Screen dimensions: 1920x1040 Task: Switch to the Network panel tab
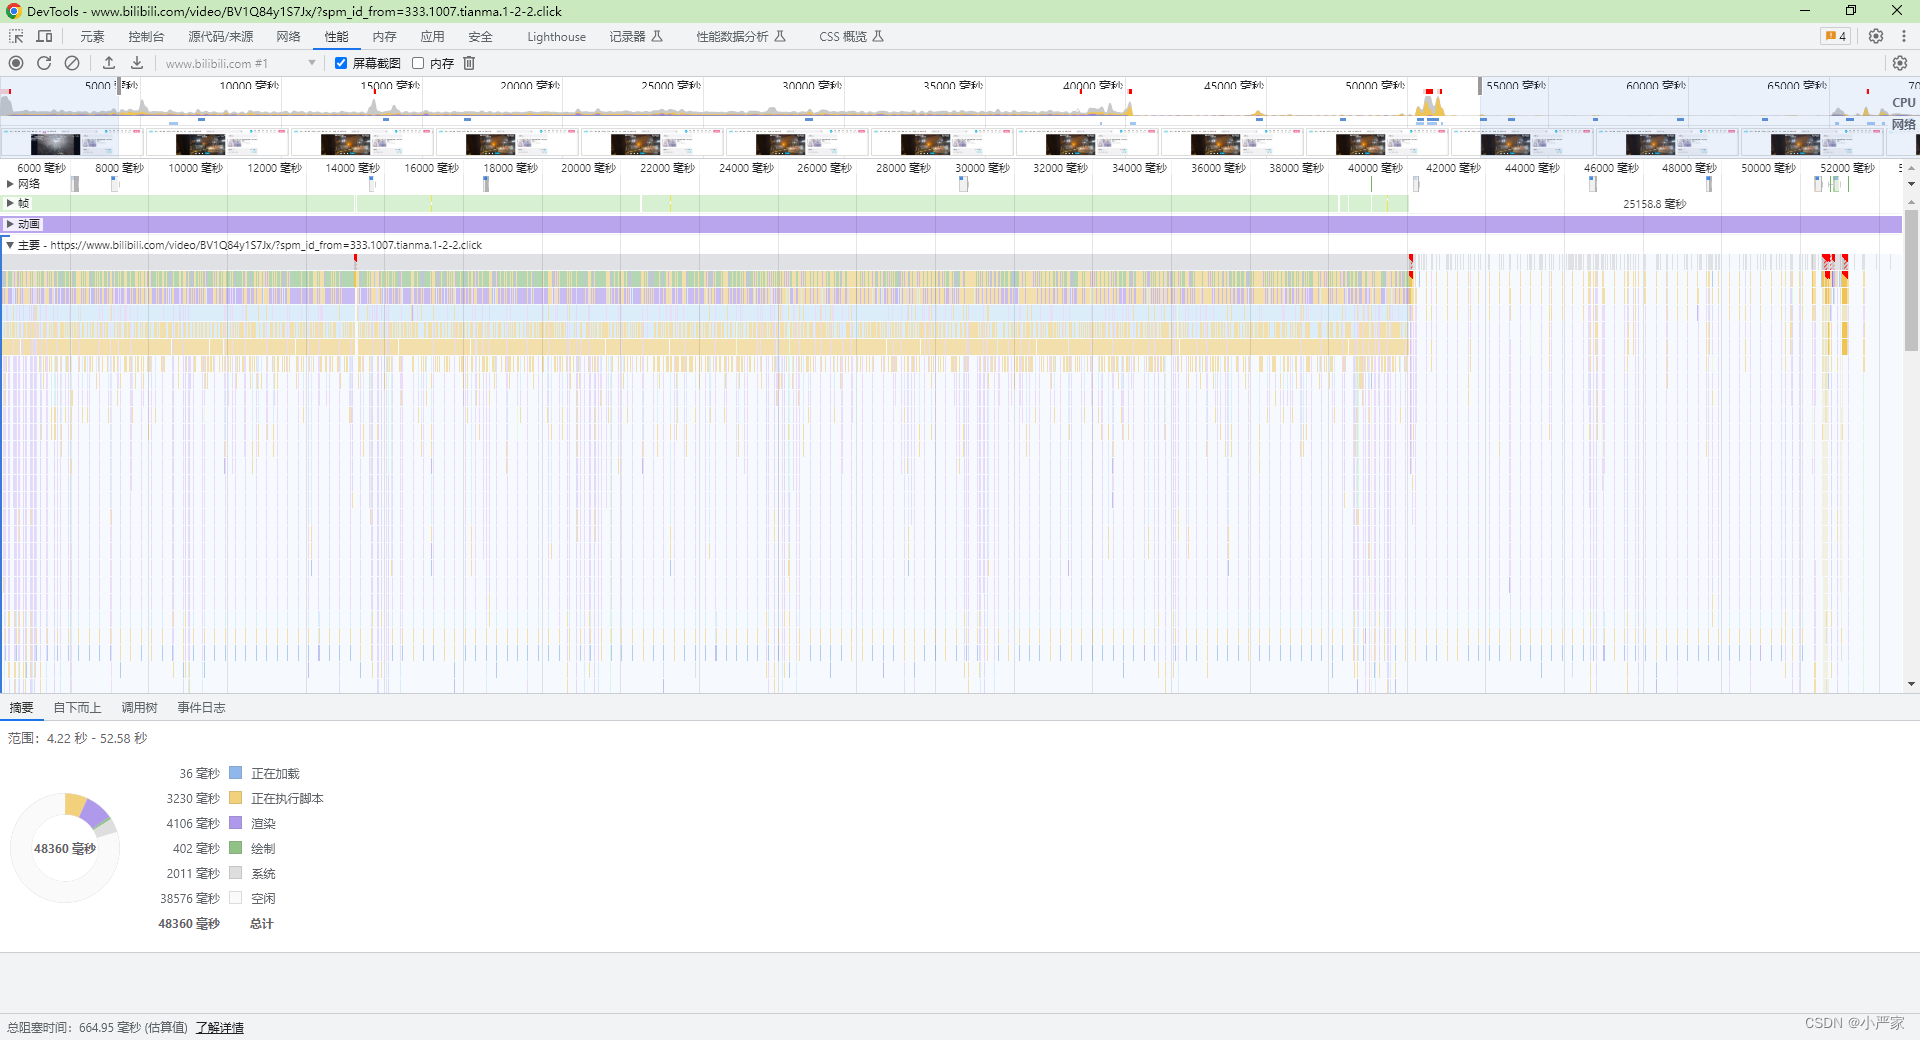288,36
